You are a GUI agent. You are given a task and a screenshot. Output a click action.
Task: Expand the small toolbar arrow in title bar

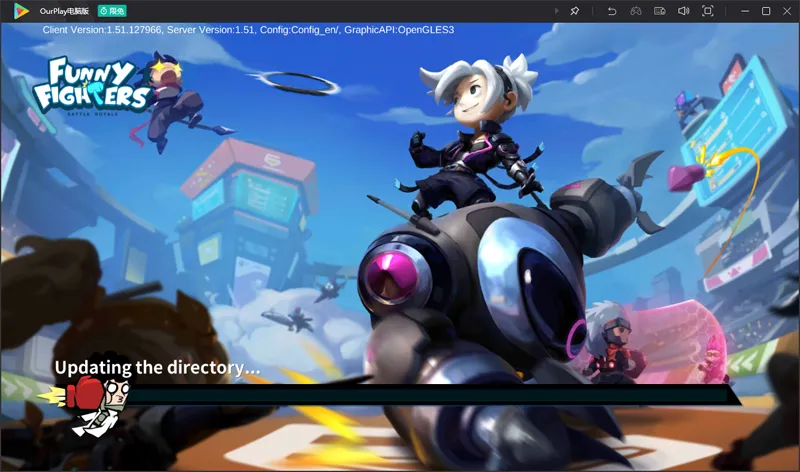[556, 11]
